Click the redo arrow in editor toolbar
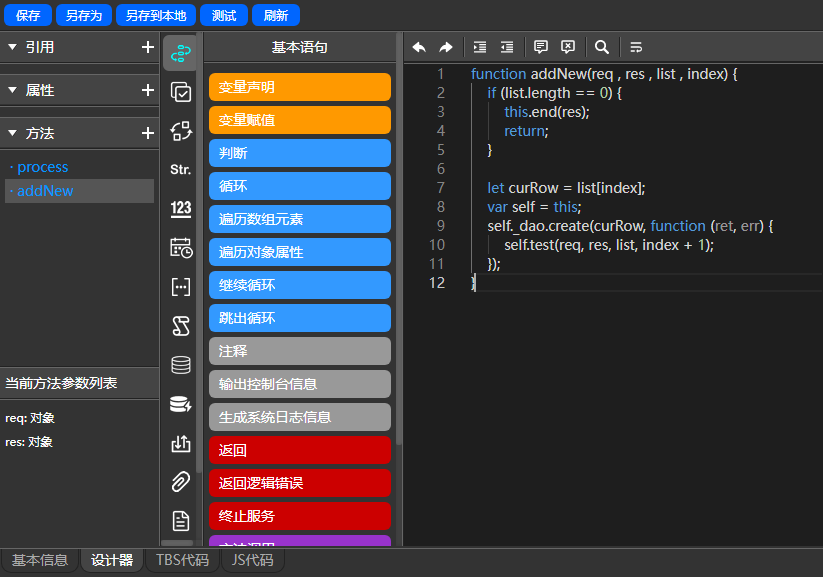The image size is (823, 577). 446,47
